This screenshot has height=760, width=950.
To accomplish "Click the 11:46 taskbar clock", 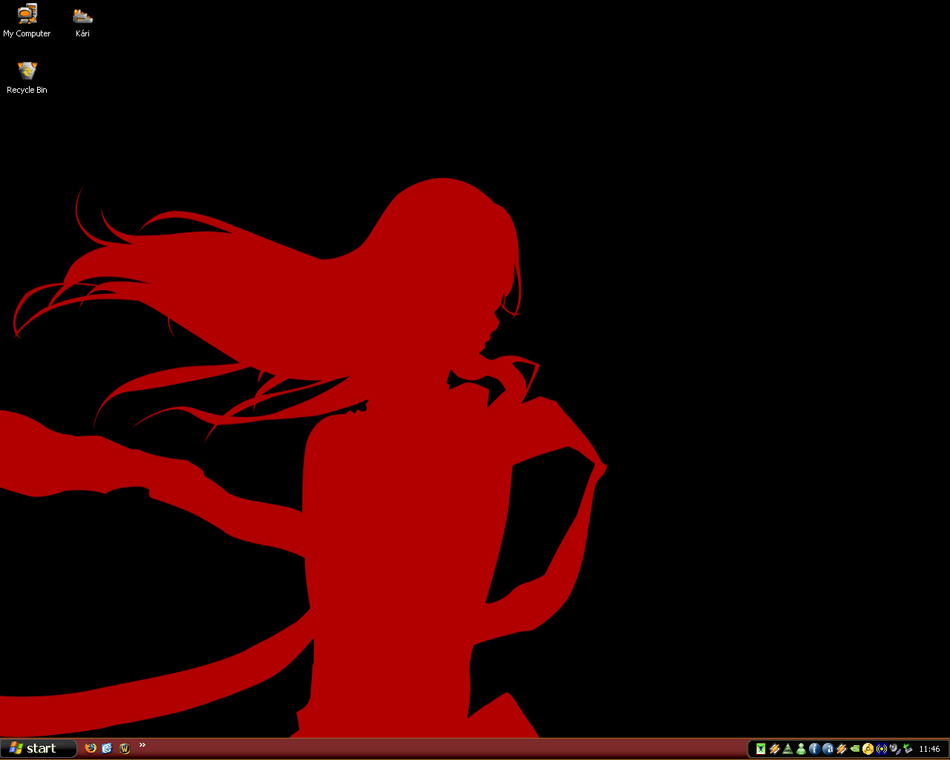I will point(929,750).
